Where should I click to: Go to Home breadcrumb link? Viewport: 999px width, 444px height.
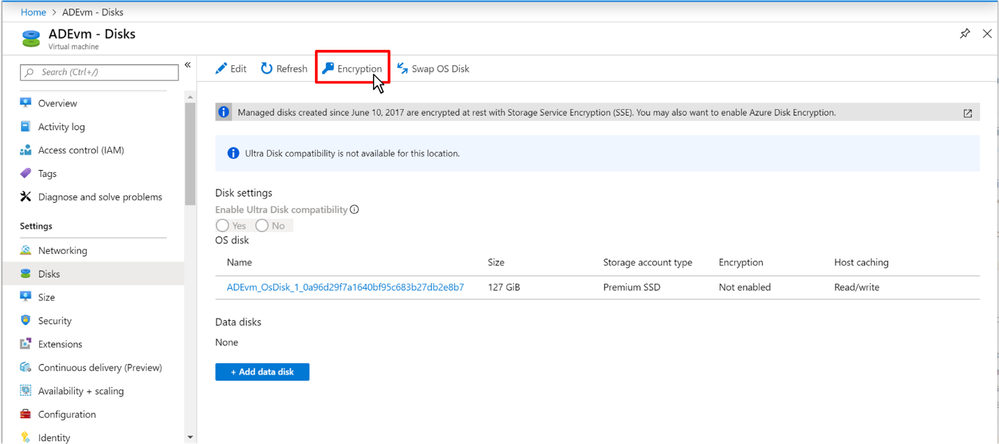33,12
